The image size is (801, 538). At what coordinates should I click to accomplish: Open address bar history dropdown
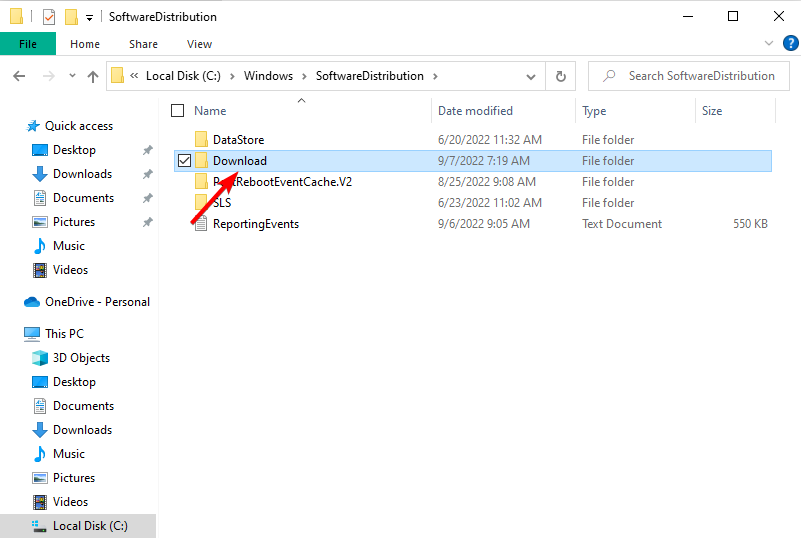point(531,77)
